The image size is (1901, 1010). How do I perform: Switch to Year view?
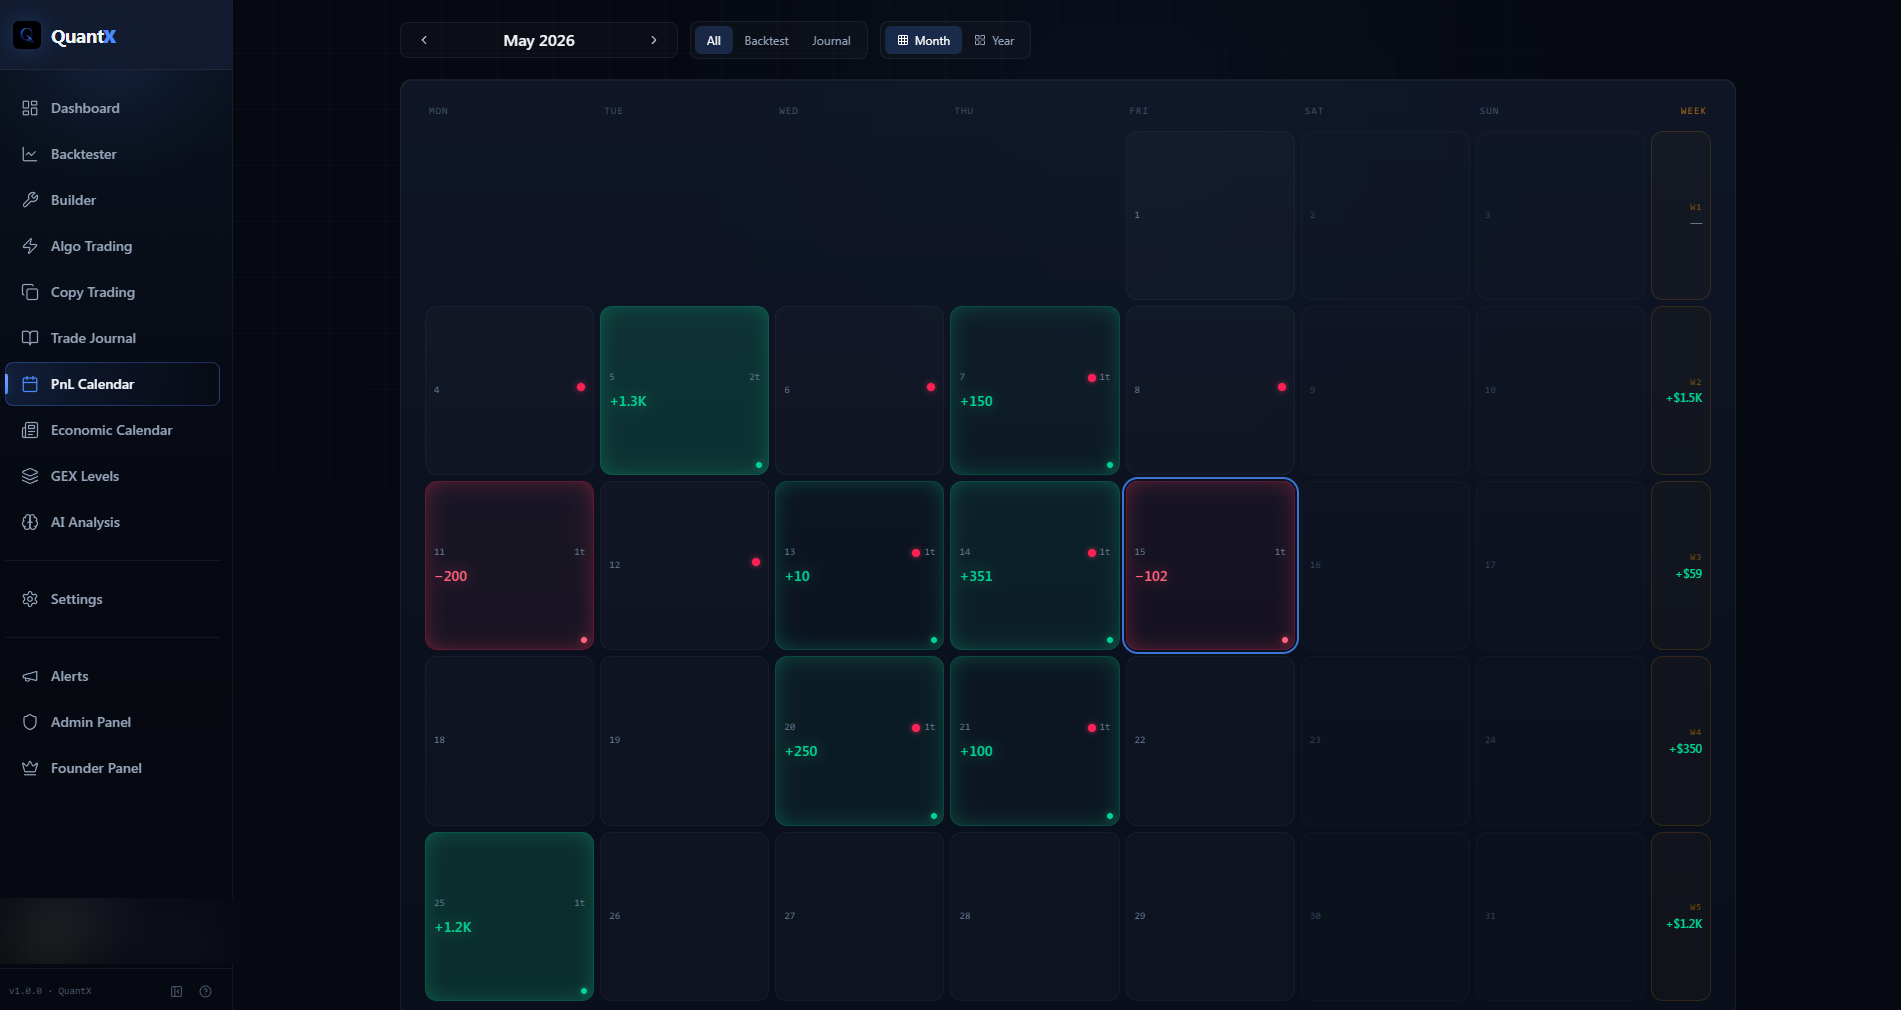point(994,40)
